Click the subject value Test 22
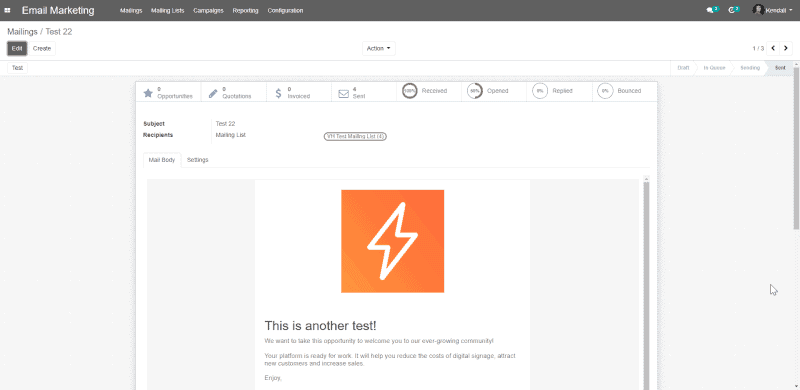Screen dimensions: 800x390 225,124
